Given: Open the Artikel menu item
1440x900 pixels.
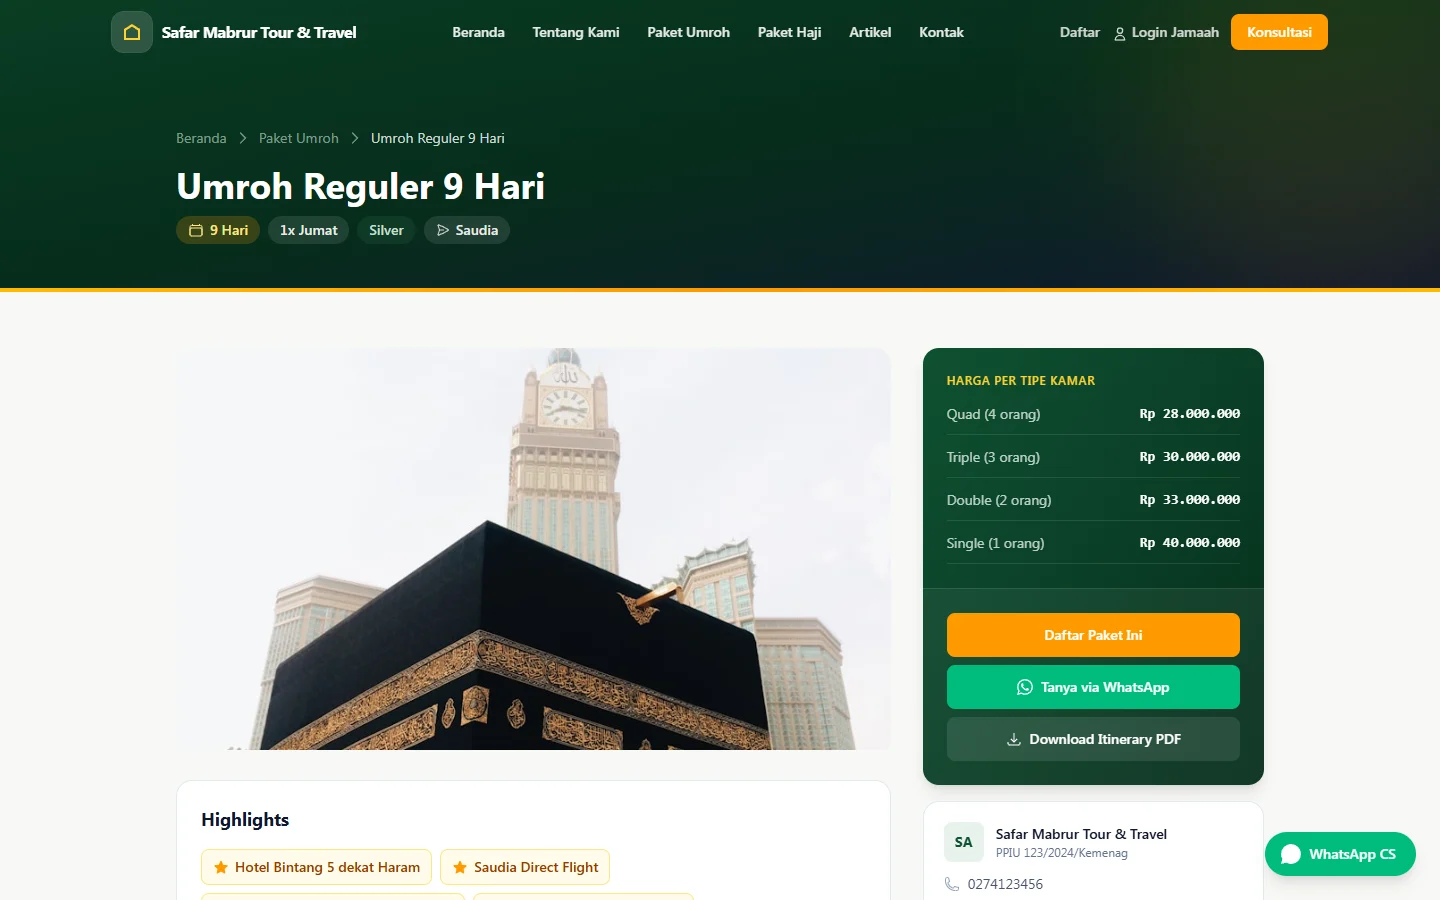Looking at the screenshot, I should [x=870, y=32].
